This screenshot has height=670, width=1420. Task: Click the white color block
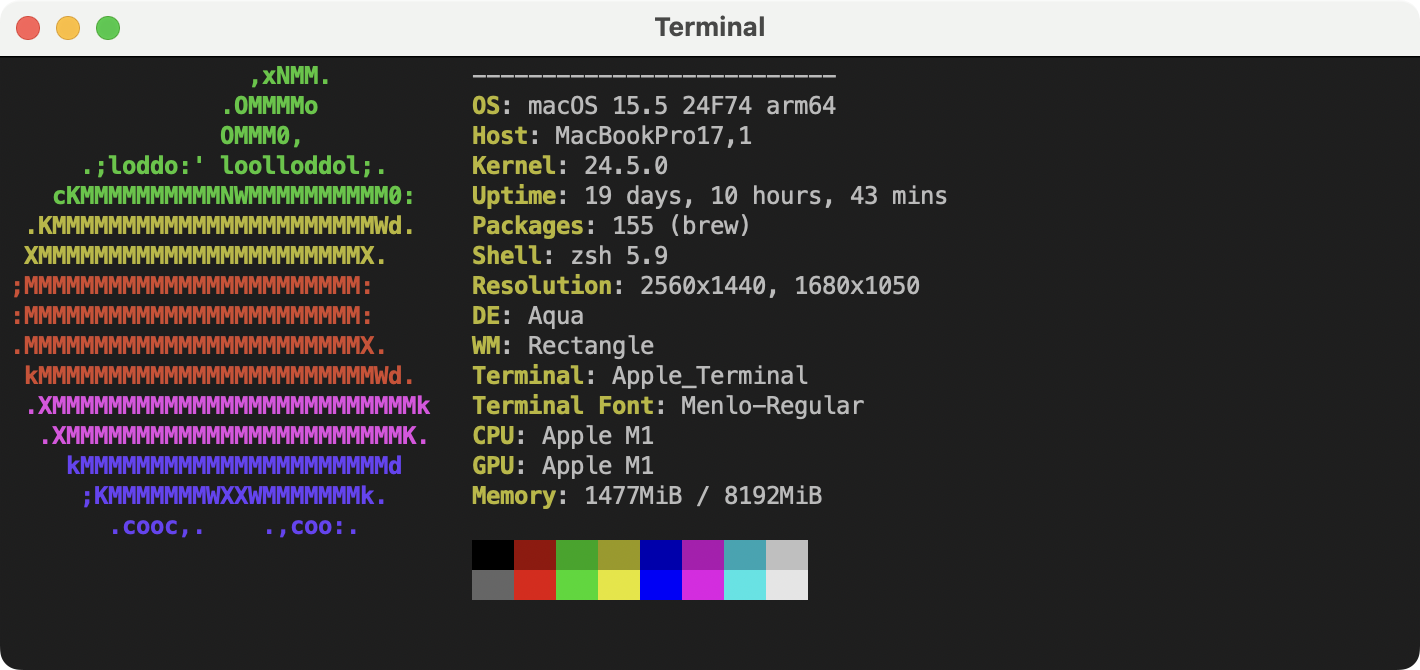click(x=787, y=585)
